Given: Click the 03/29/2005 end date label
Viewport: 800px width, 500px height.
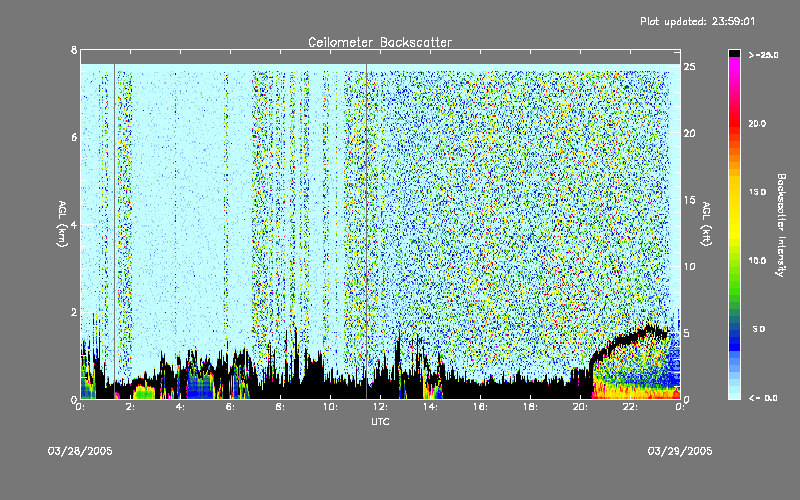Looking at the screenshot, I should pos(680,451).
